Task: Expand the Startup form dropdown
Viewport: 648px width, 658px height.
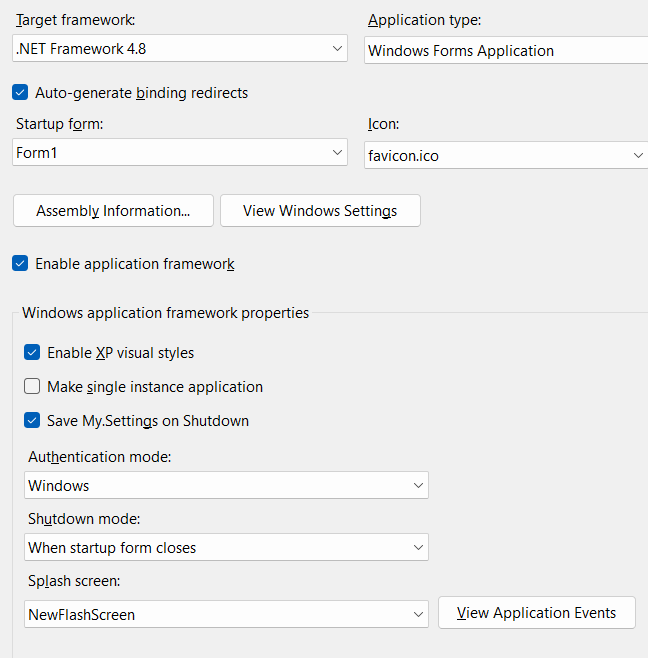Action: (180, 153)
